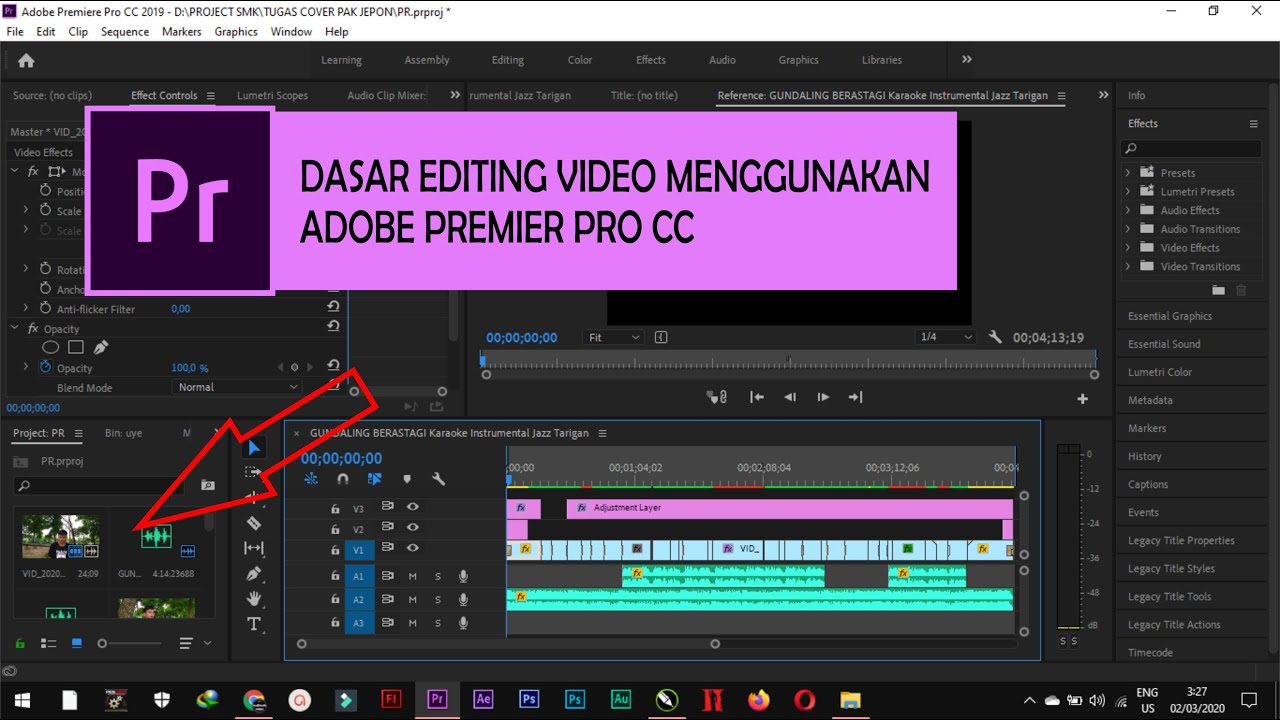This screenshot has width=1280, height=720.
Task: Click the Project panel search field
Action: pos(101,486)
